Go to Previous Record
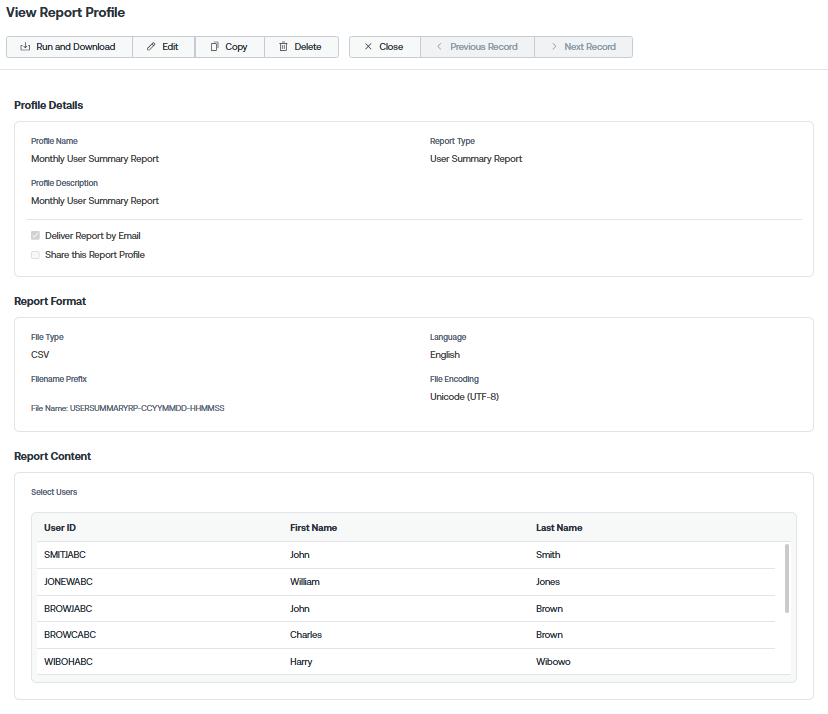828x714 pixels. 477,47
